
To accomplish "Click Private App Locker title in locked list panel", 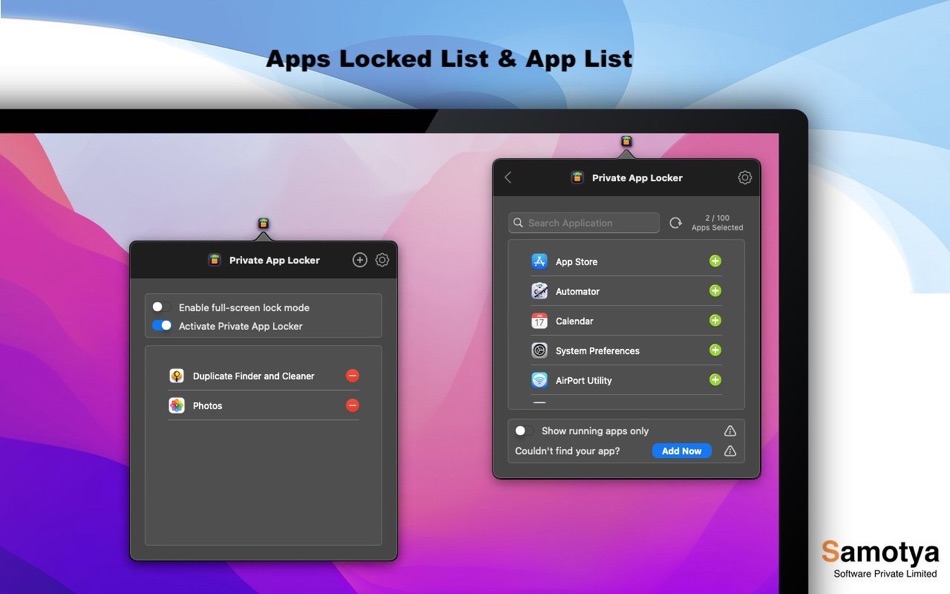I will coord(274,260).
